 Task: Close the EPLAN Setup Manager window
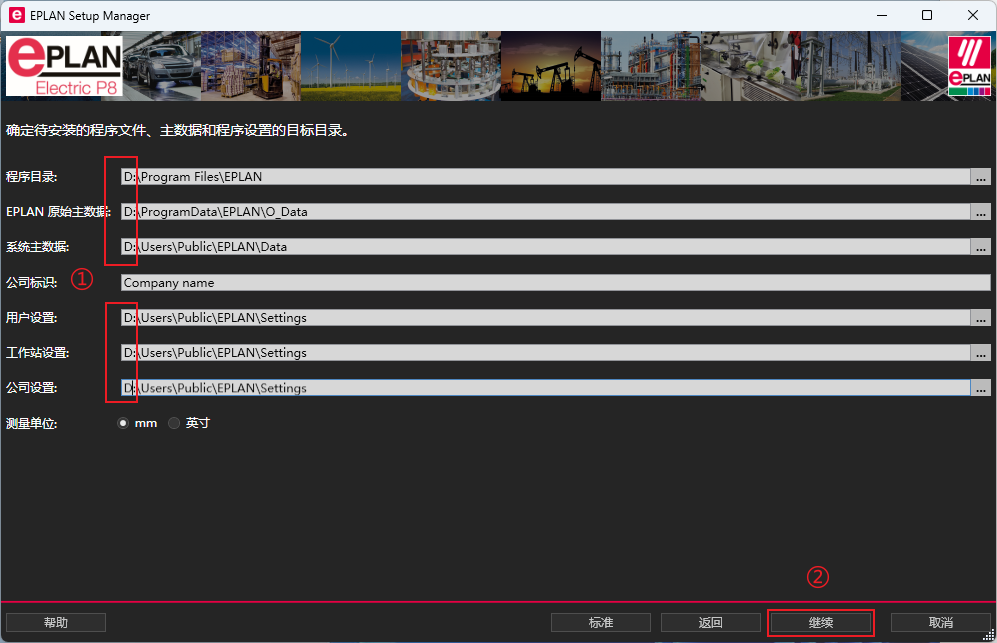click(x=973, y=15)
